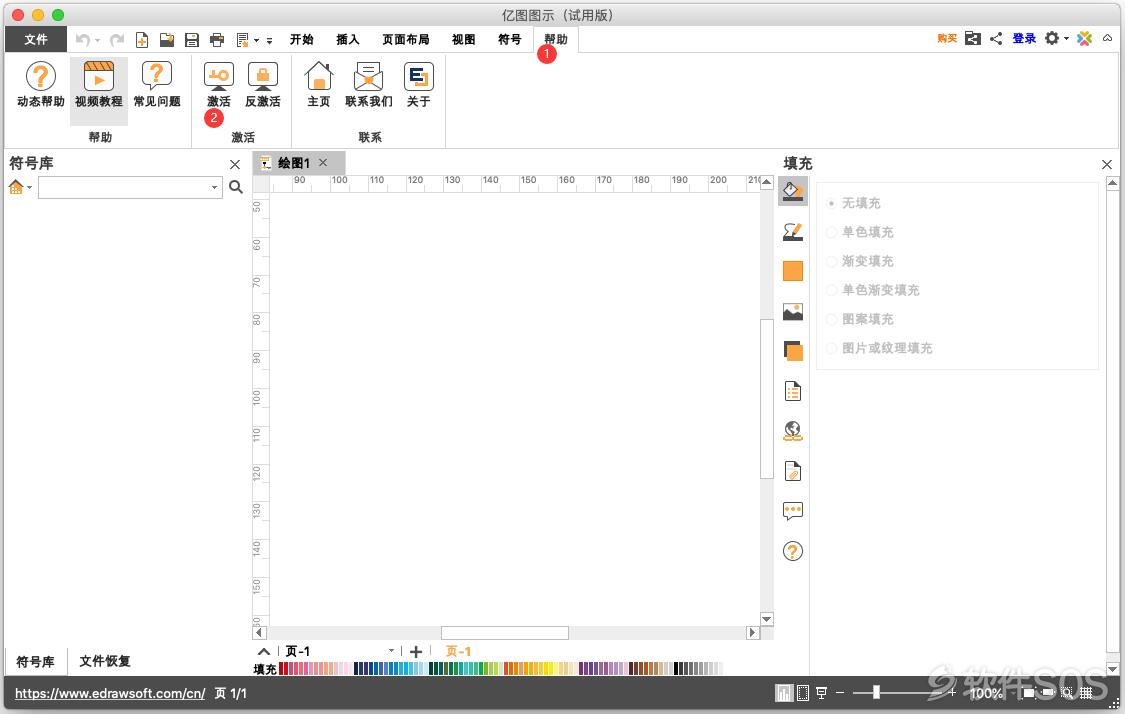Click the horizontal scrollbar thumb under canvas
The image size is (1125, 714).
504,633
